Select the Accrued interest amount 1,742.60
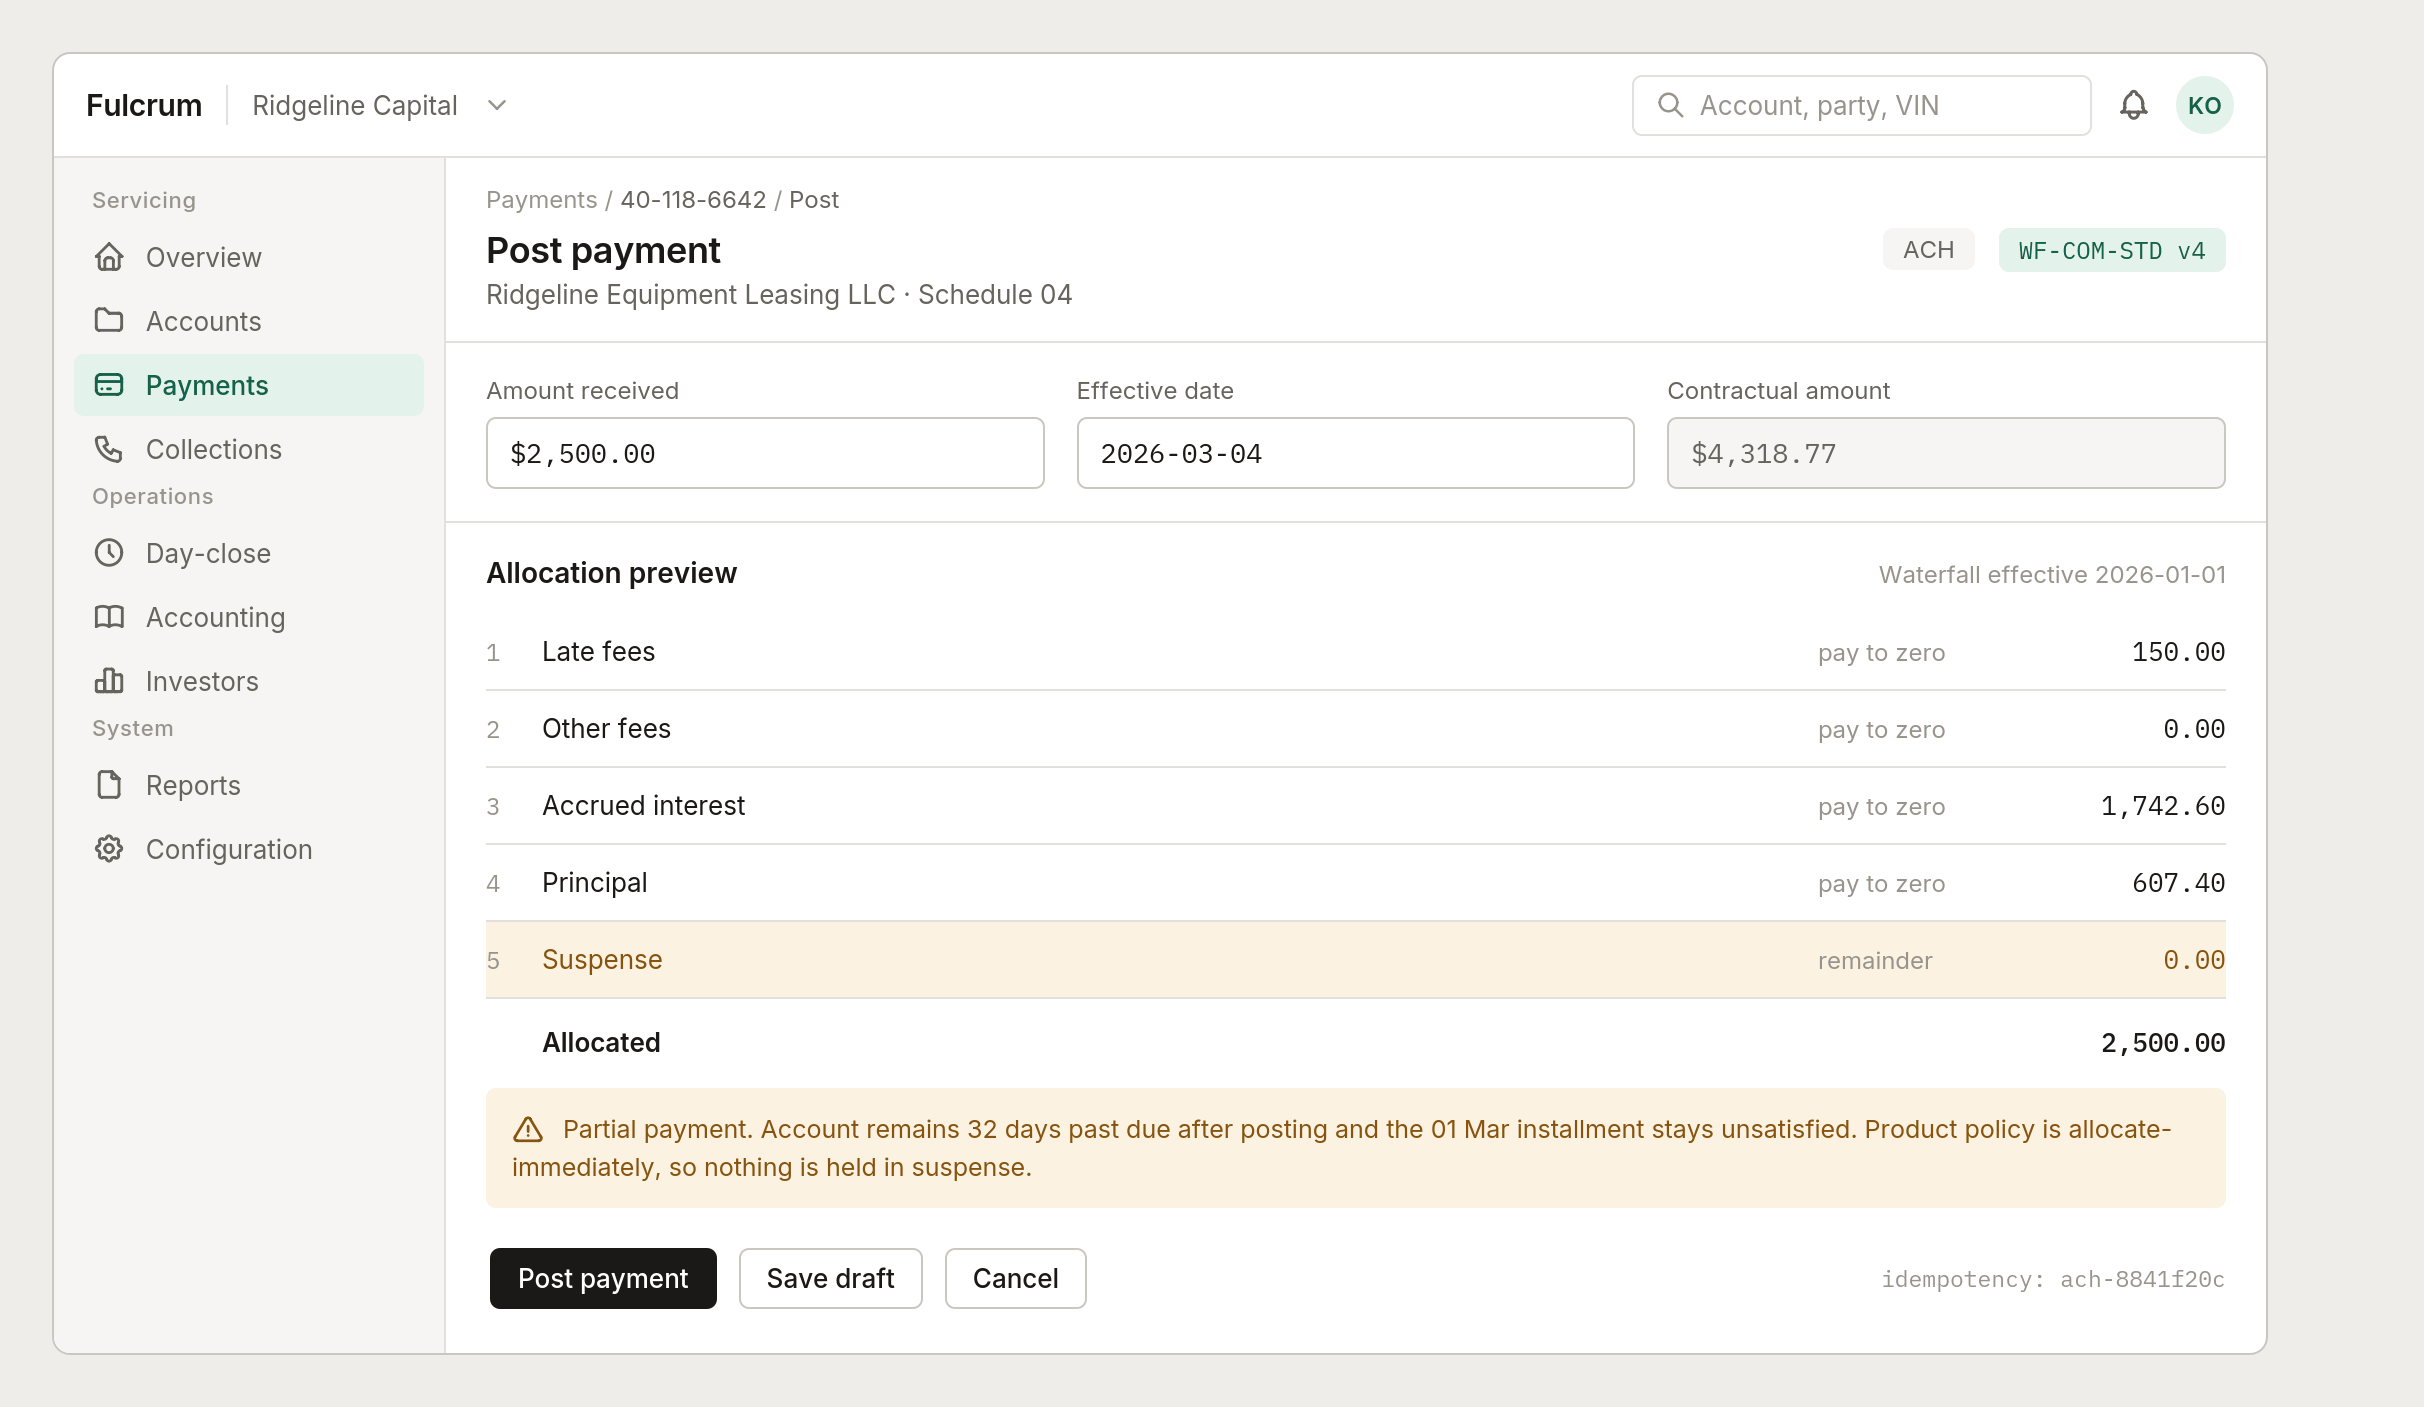The width and height of the screenshot is (2424, 1407). tap(2163, 806)
